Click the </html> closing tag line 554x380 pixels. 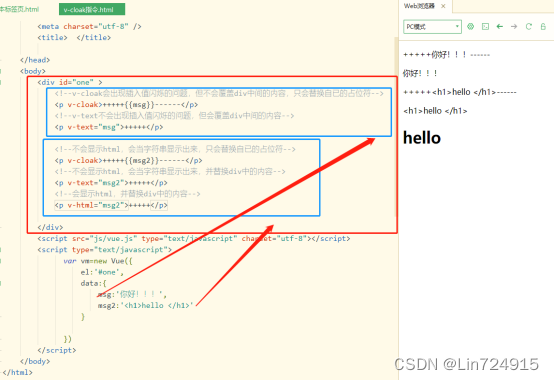tap(18, 373)
